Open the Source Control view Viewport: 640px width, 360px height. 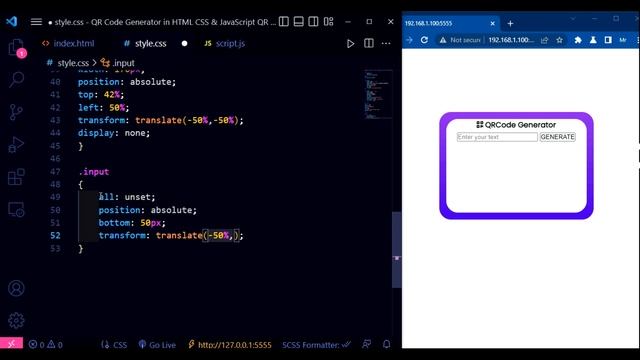[16, 112]
